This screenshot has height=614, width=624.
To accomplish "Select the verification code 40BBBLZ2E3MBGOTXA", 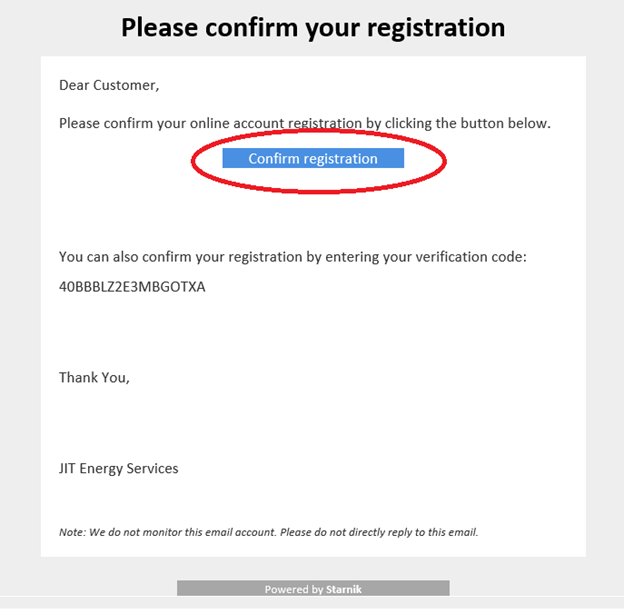I will pyautogui.click(x=132, y=288).
